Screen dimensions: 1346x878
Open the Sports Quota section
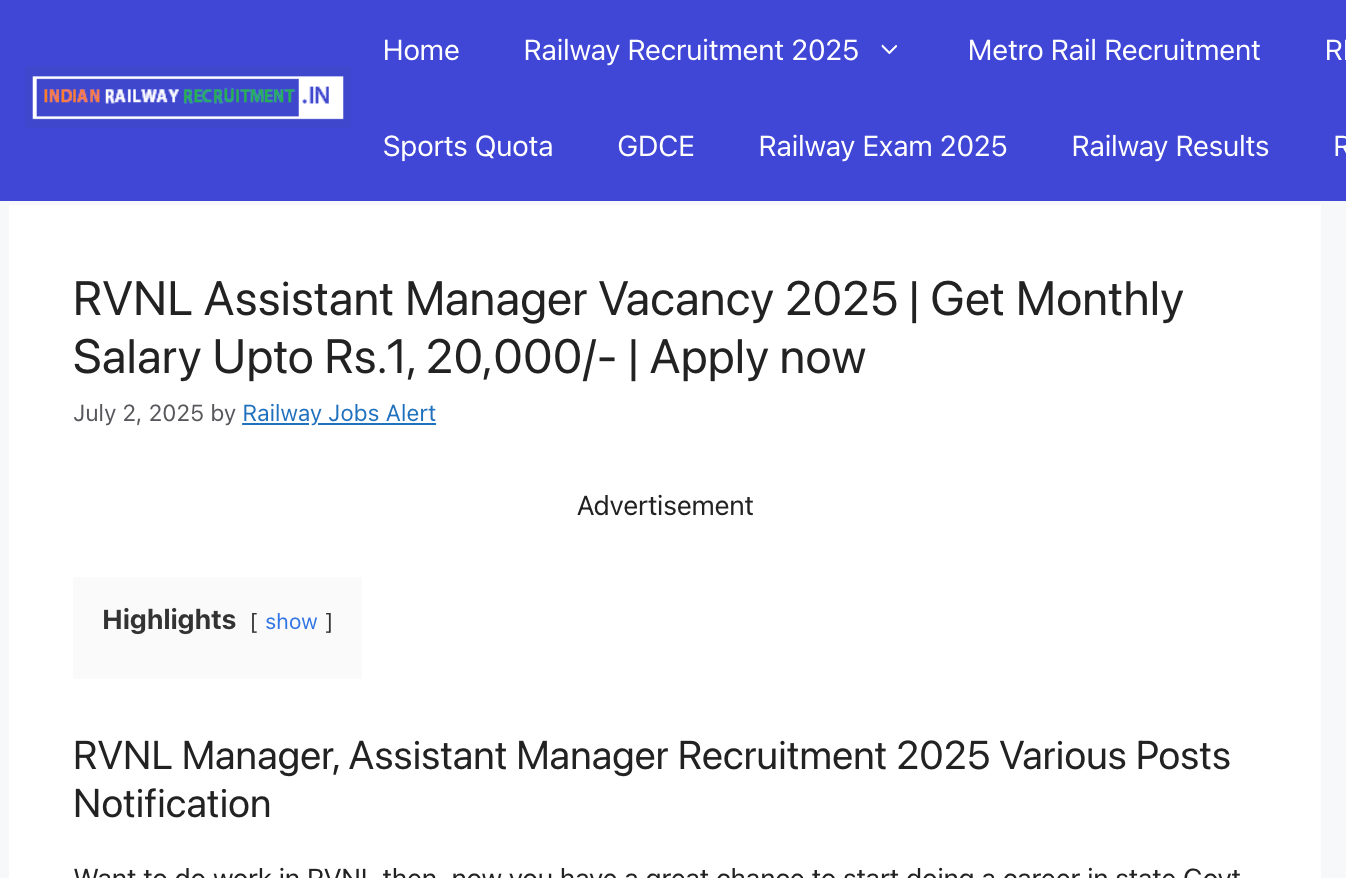(x=468, y=146)
